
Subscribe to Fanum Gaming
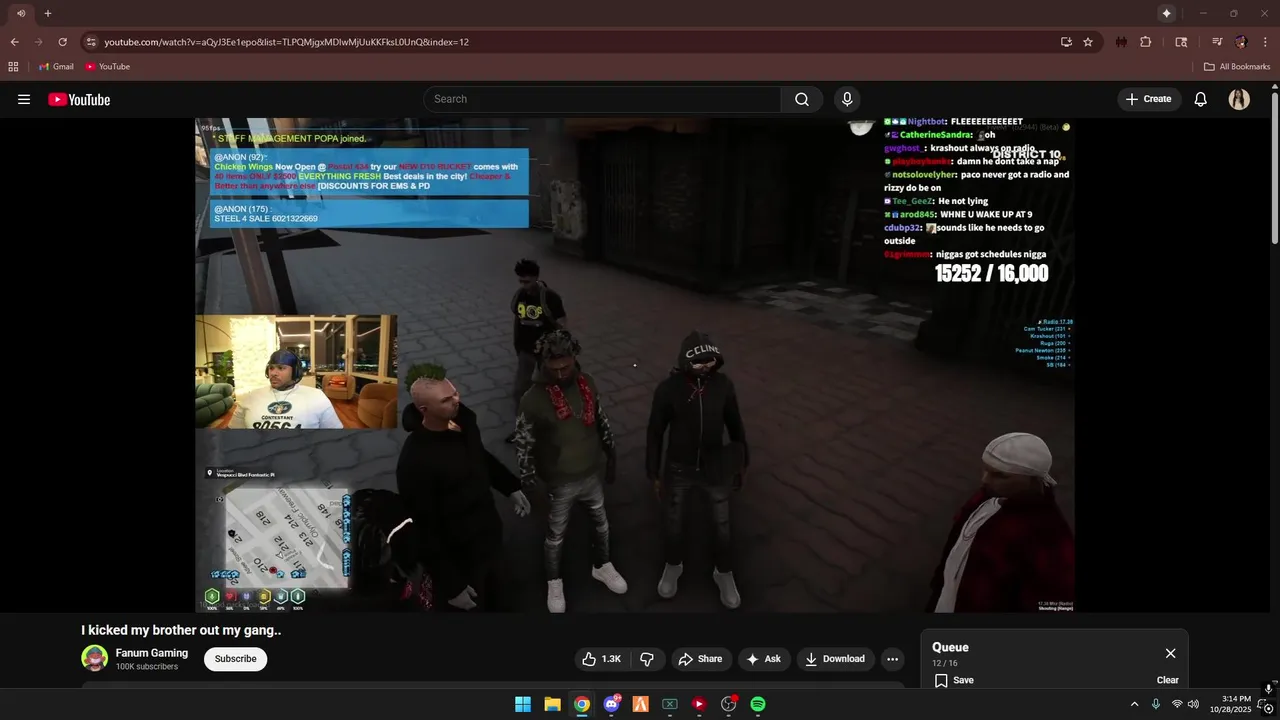[x=235, y=659]
